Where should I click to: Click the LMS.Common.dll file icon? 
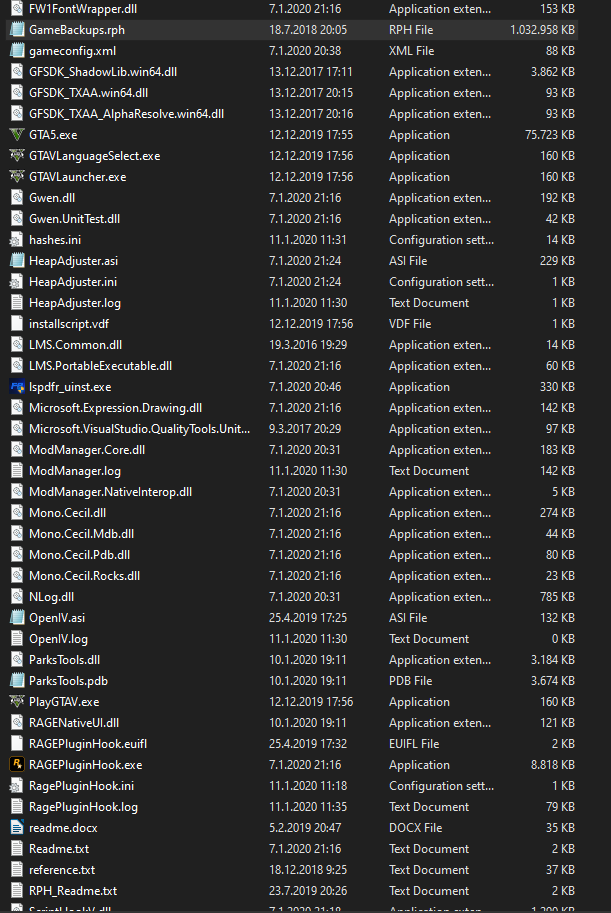pyautogui.click(x=17, y=345)
